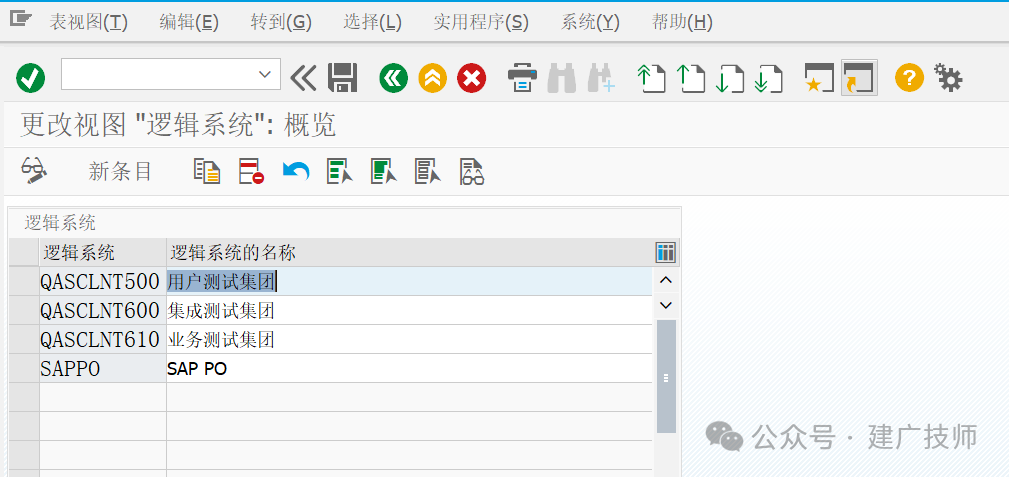Click the table scroll up arrow
The image size is (1009, 477).
pyautogui.click(x=666, y=280)
